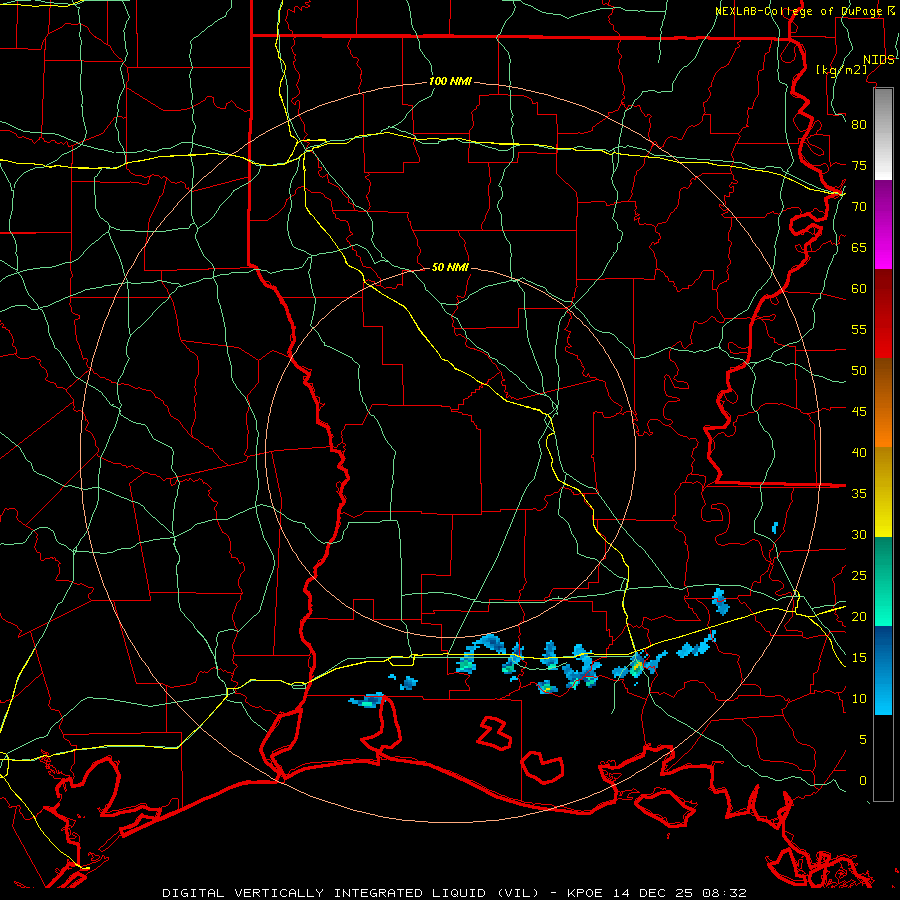
Task: Click the 30 scale tick label
Action: coord(859,534)
